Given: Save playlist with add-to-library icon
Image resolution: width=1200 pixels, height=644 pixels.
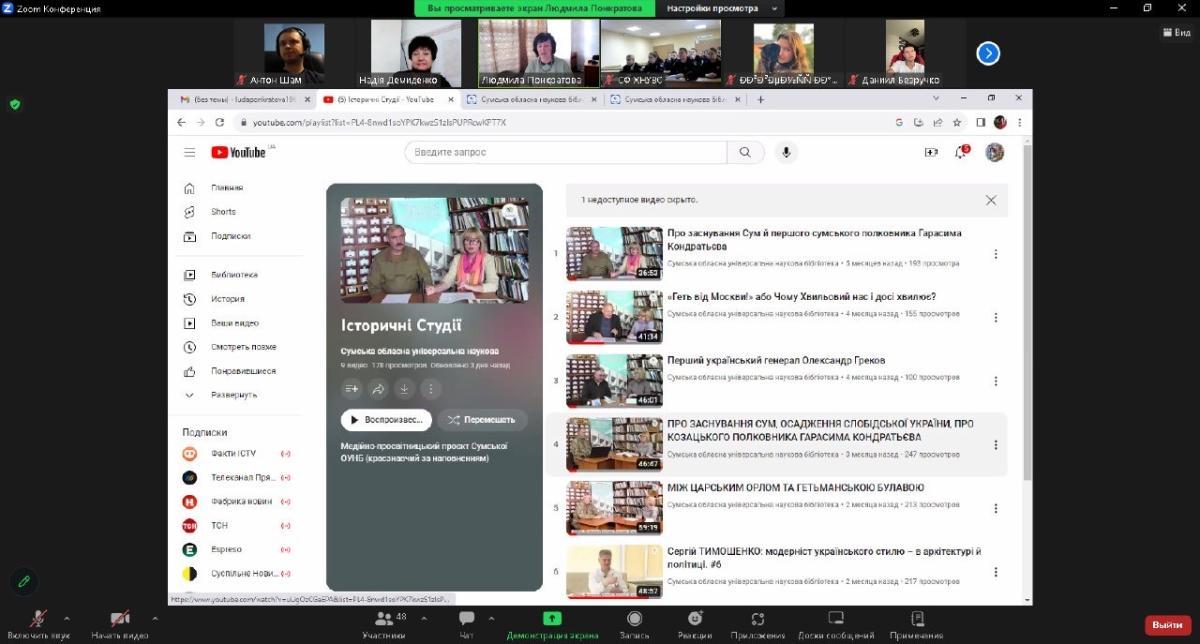Looking at the screenshot, I should (351, 389).
